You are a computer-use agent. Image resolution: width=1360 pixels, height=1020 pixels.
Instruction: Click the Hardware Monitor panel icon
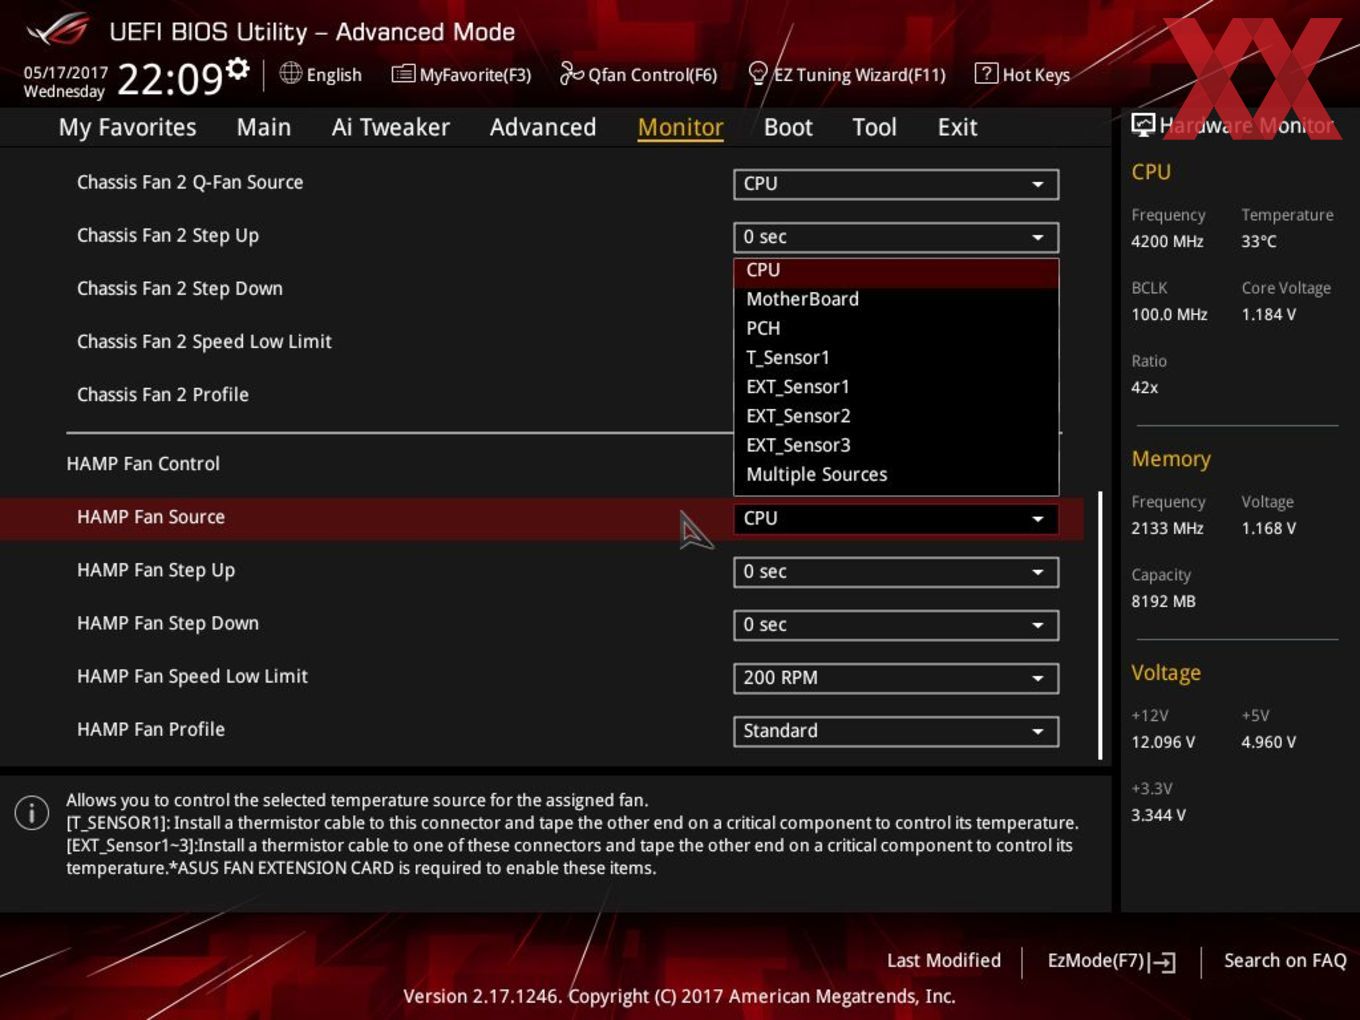click(x=1142, y=125)
